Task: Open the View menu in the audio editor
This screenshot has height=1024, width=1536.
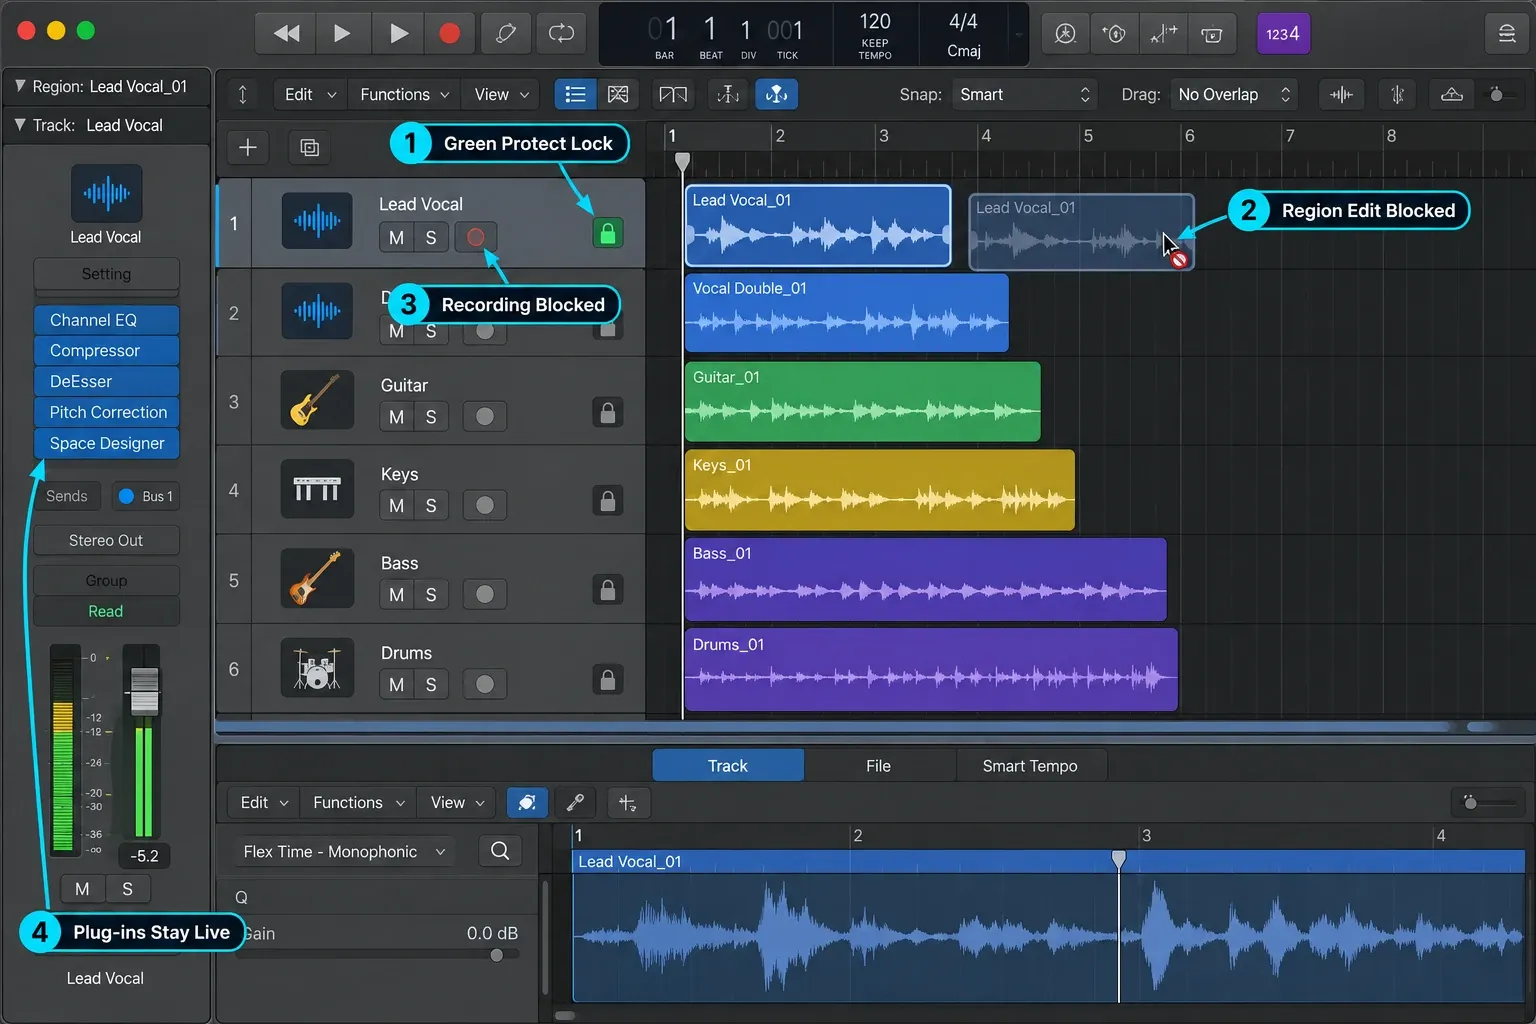Action: point(457,802)
